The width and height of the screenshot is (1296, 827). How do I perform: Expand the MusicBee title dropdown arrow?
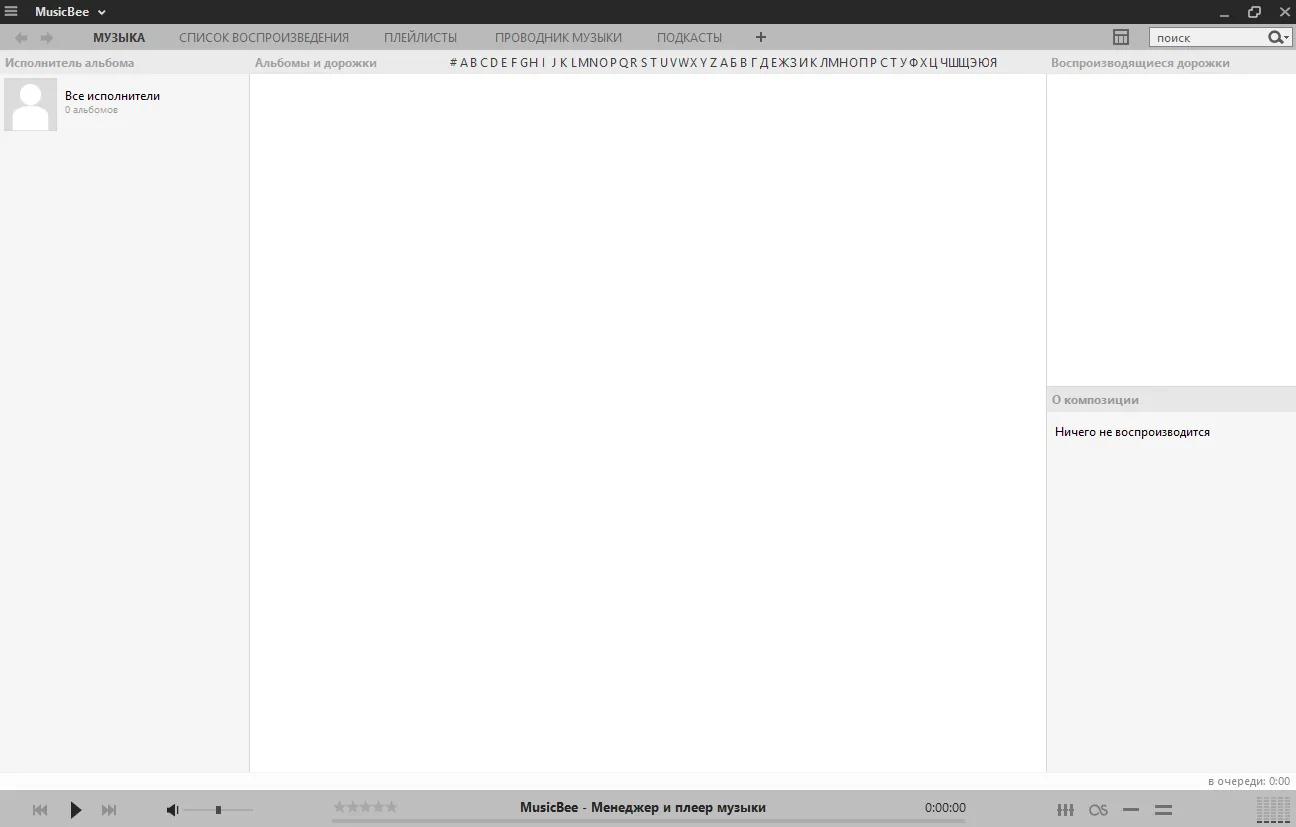tap(102, 13)
